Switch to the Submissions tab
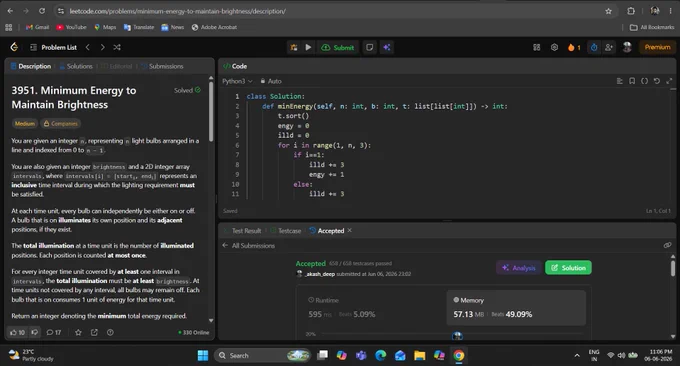 coord(162,66)
